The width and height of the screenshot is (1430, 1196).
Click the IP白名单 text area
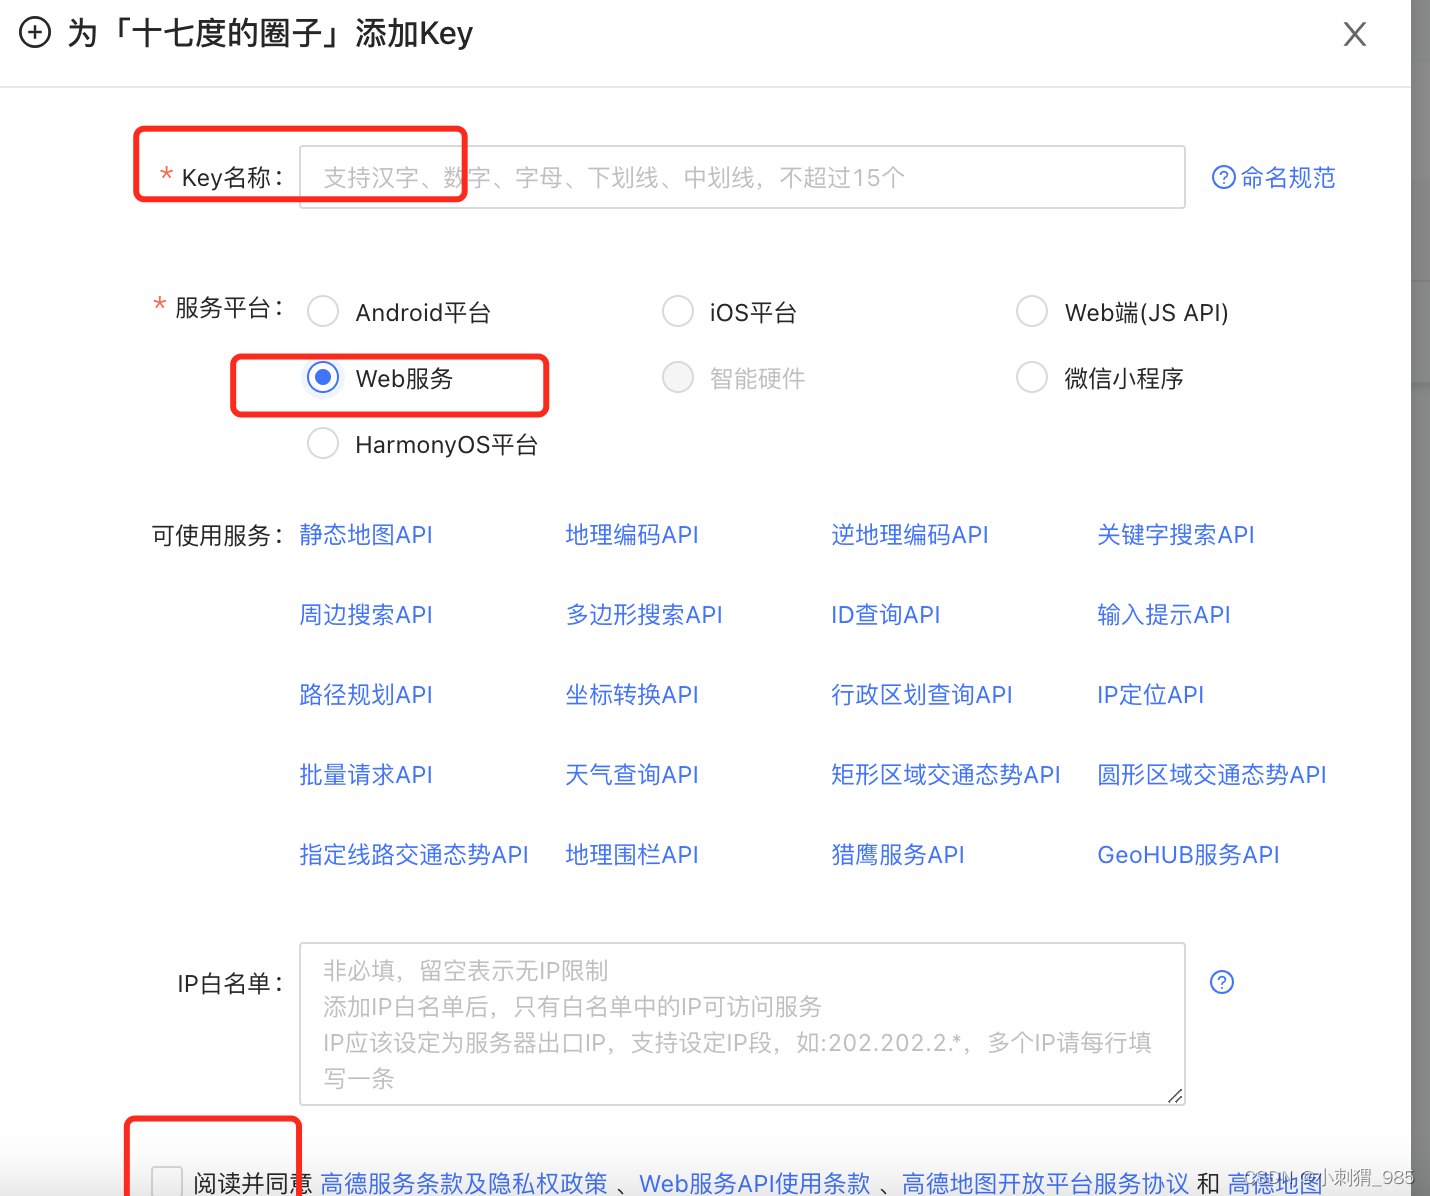point(740,1020)
